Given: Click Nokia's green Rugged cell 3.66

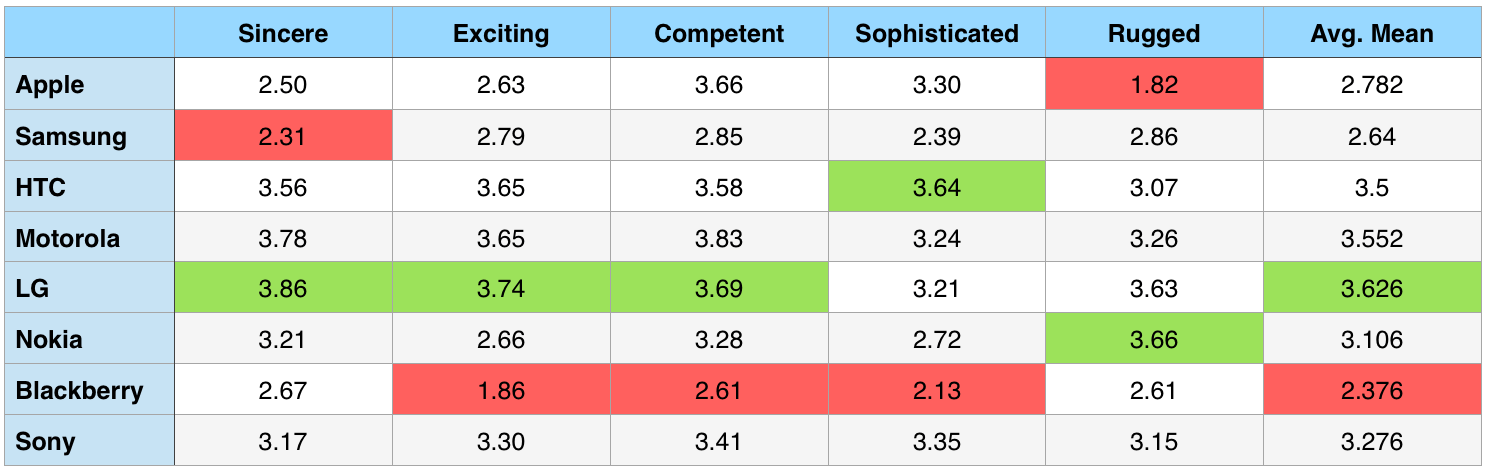Looking at the screenshot, I should click(x=1154, y=340).
